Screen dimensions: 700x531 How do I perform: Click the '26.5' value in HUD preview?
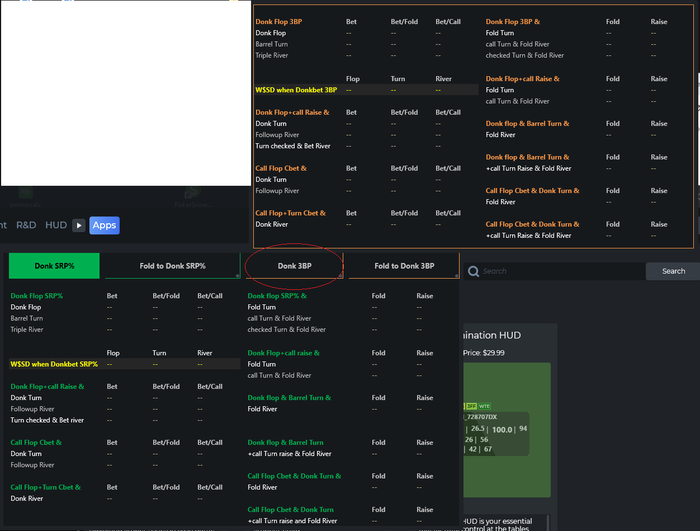point(478,428)
